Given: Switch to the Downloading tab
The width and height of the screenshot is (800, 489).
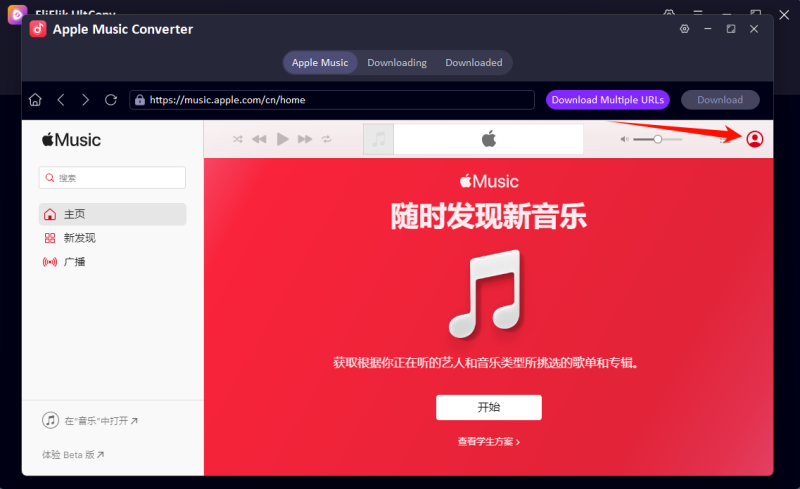Looking at the screenshot, I should point(397,62).
